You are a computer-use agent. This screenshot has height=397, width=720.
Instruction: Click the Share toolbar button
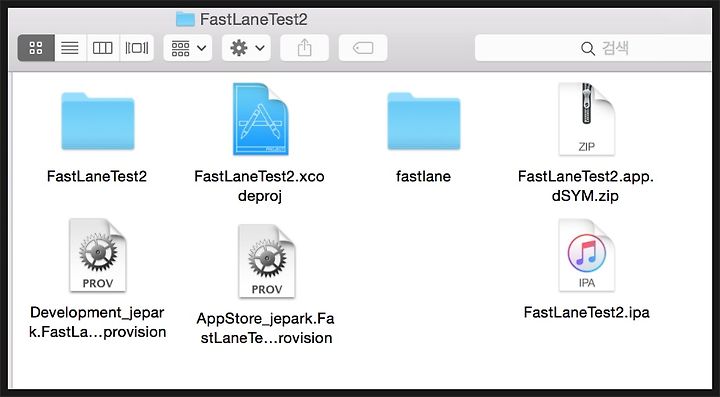304,48
